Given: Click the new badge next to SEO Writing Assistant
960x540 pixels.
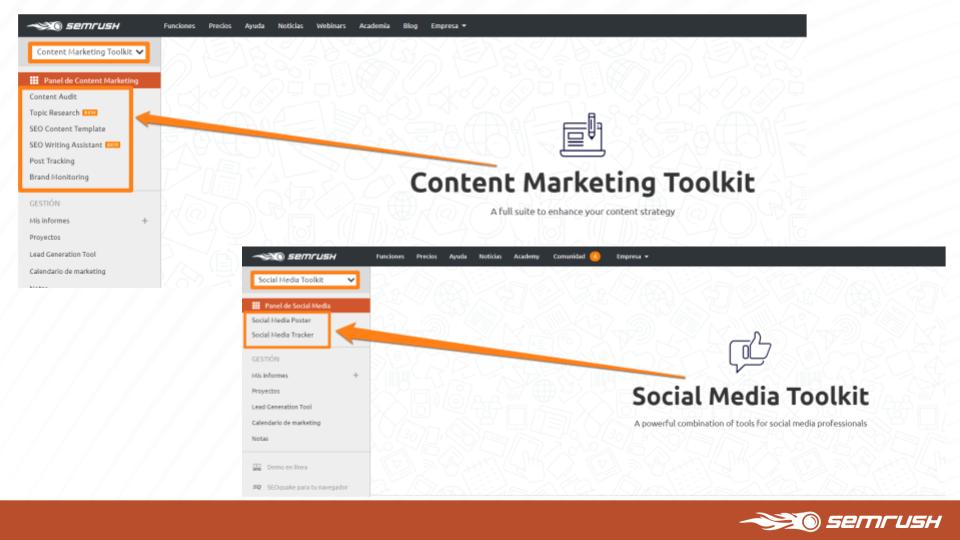Looking at the screenshot, I should click(x=113, y=145).
